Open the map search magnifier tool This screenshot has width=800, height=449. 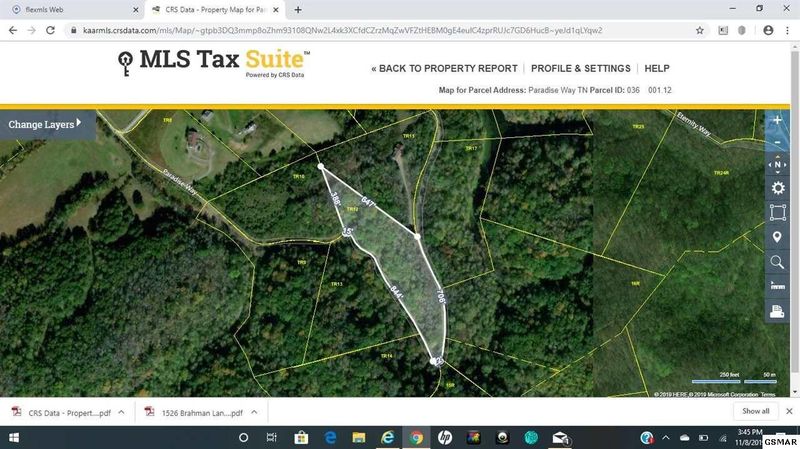tap(777, 262)
